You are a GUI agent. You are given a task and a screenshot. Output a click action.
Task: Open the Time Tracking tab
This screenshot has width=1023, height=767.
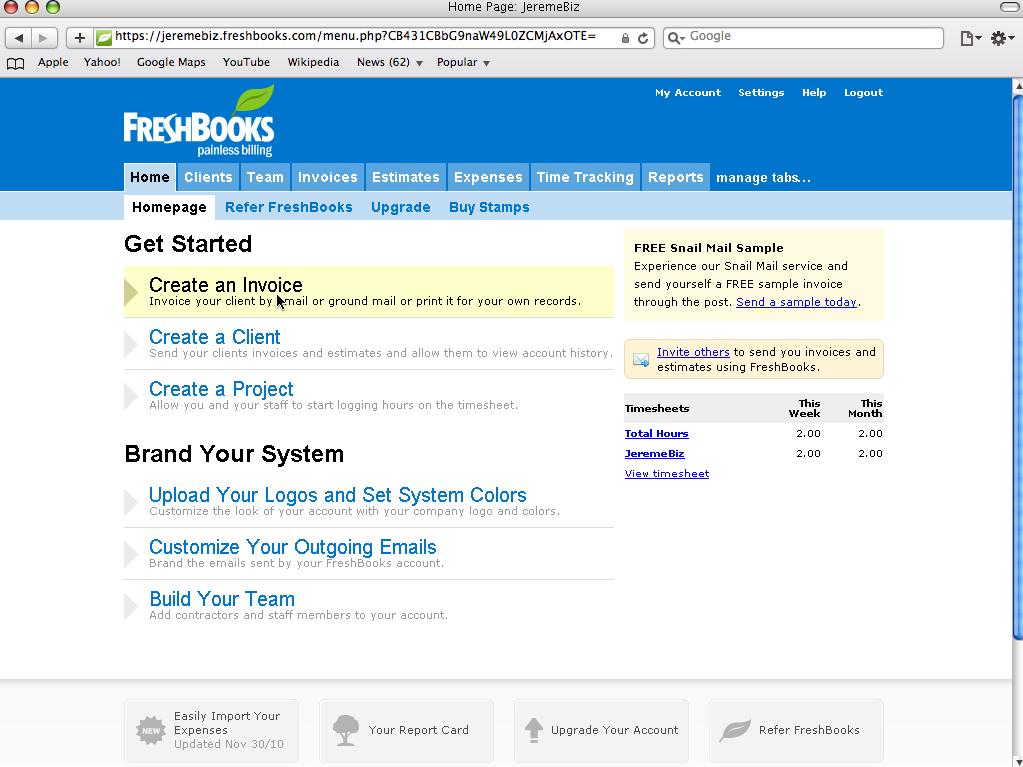(x=584, y=177)
